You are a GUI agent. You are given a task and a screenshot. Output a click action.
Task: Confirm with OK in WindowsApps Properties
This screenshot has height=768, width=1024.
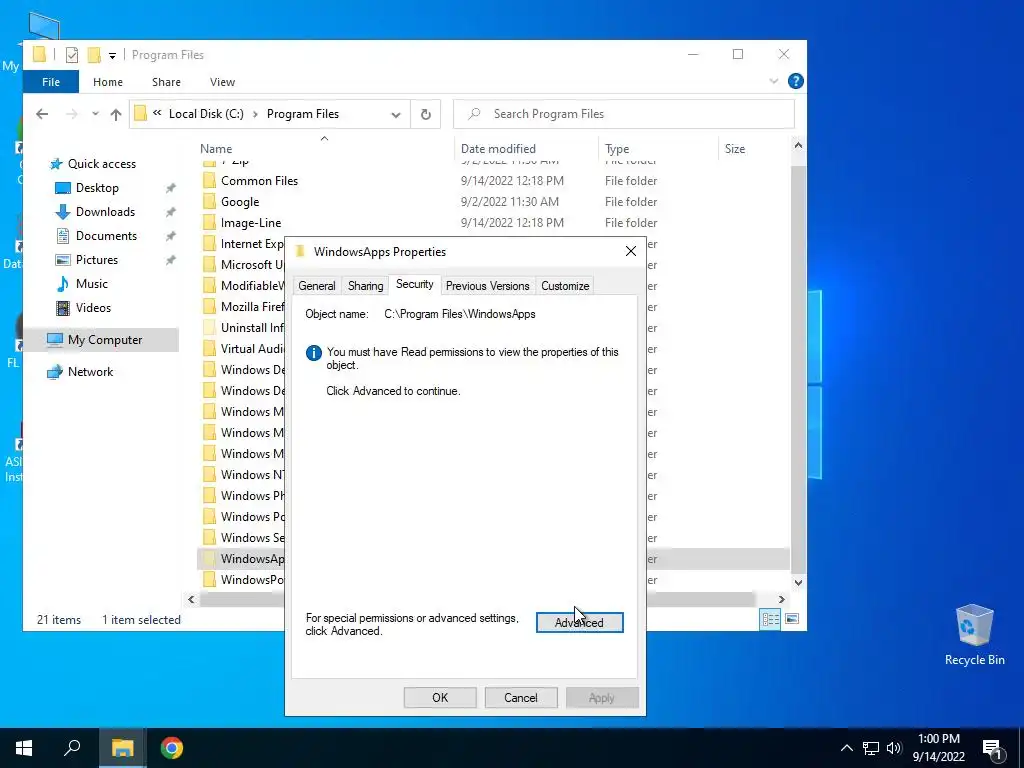[x=440, y=697]
